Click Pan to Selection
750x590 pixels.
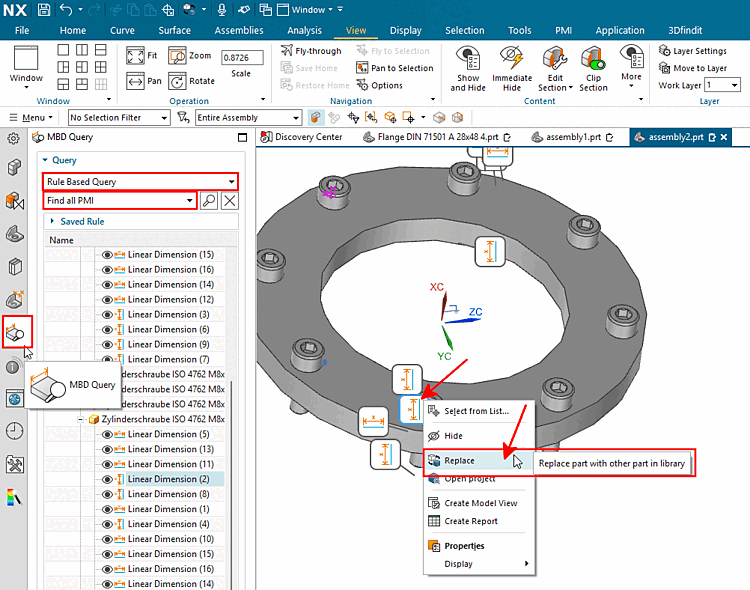tap(395, 68)
